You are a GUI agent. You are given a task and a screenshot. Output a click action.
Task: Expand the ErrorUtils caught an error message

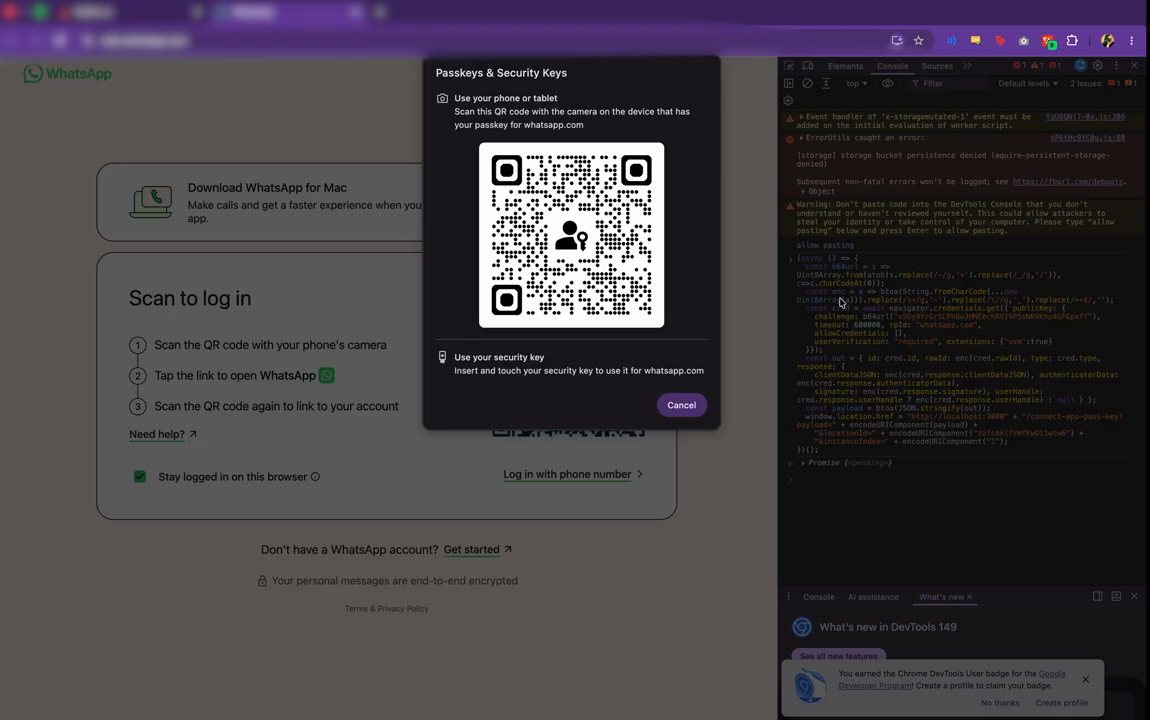click(802, 138)
